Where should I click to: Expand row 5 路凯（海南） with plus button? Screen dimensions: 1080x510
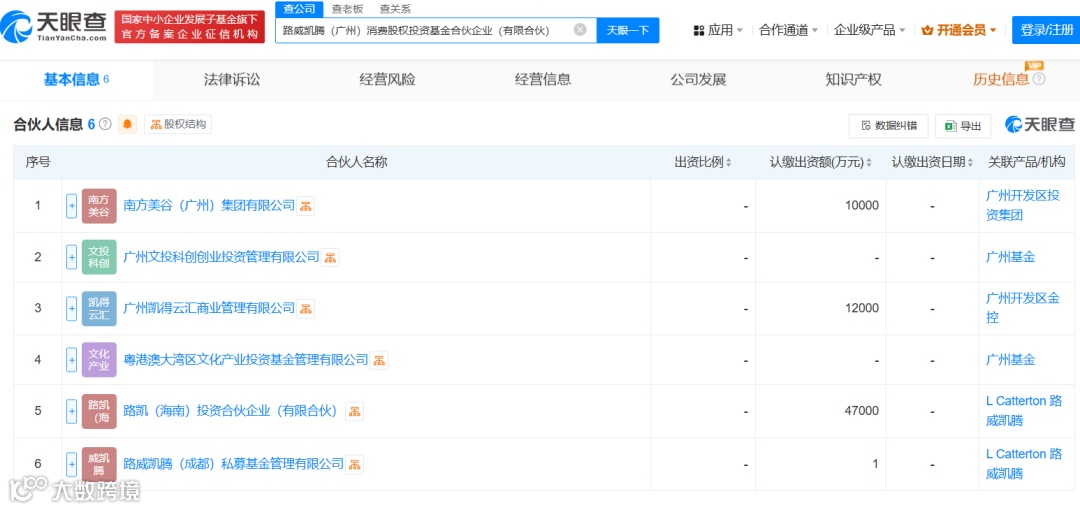(x=72, y=411)
